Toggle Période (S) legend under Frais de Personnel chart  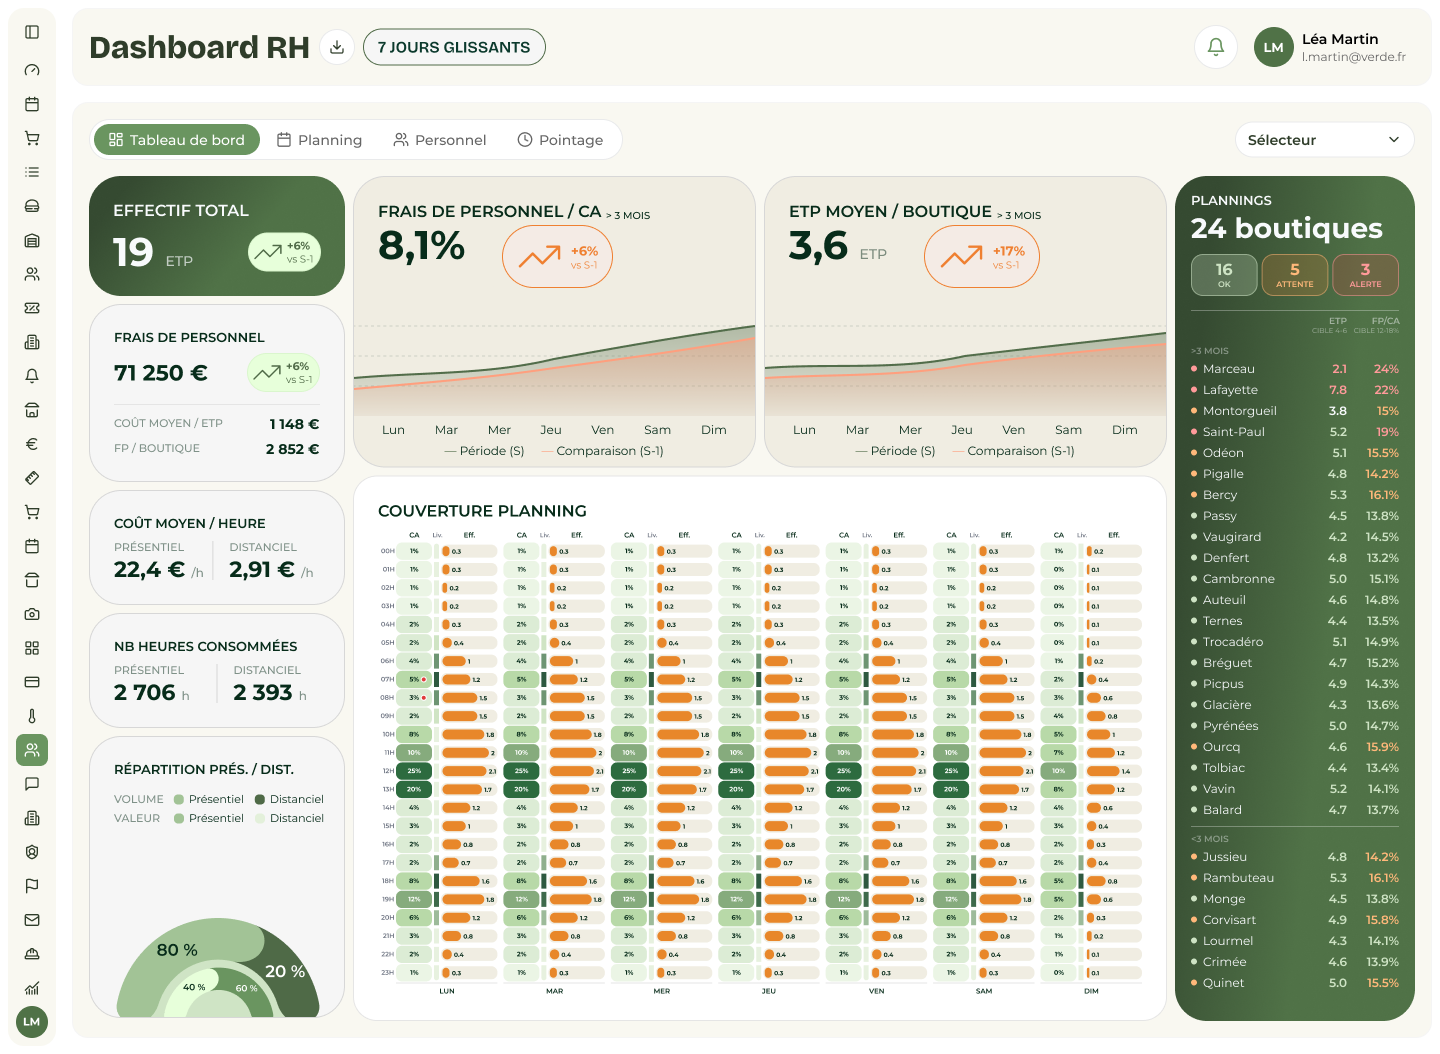(x=484, y=451)
